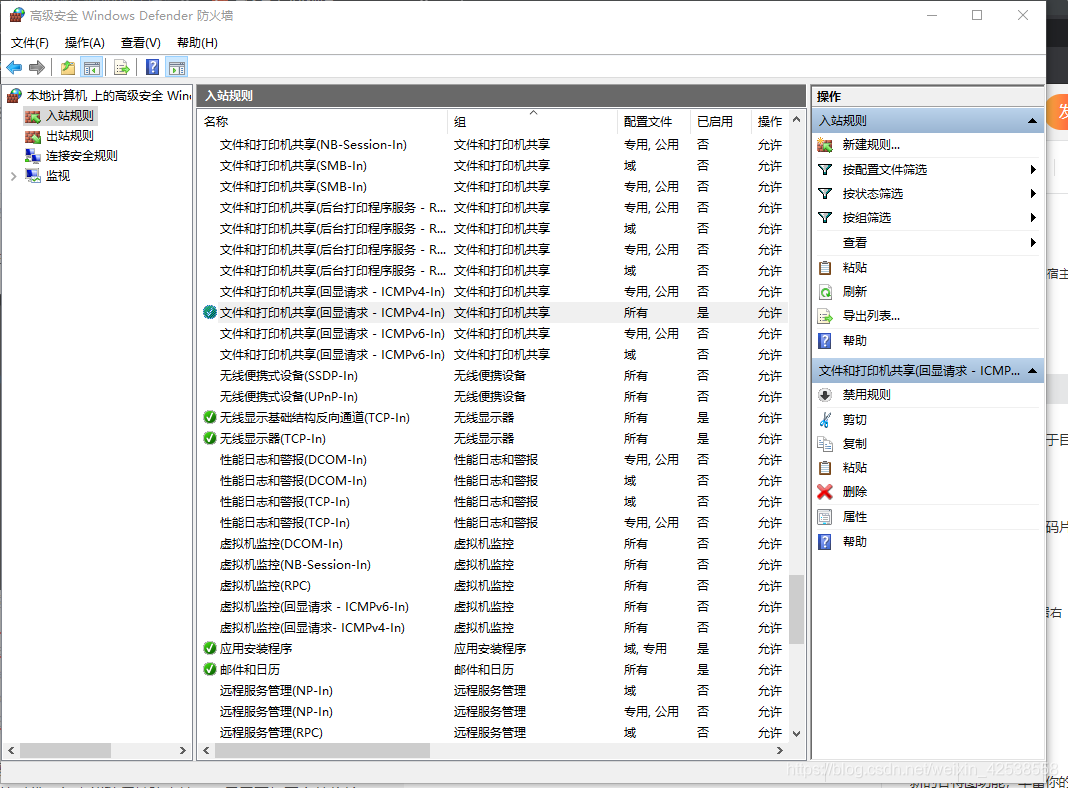The width and height of the screenshot is (1068, 788).
Task: Collapse the 文件和打印机共享 ICMP actions section
Action: (1033, 371)
